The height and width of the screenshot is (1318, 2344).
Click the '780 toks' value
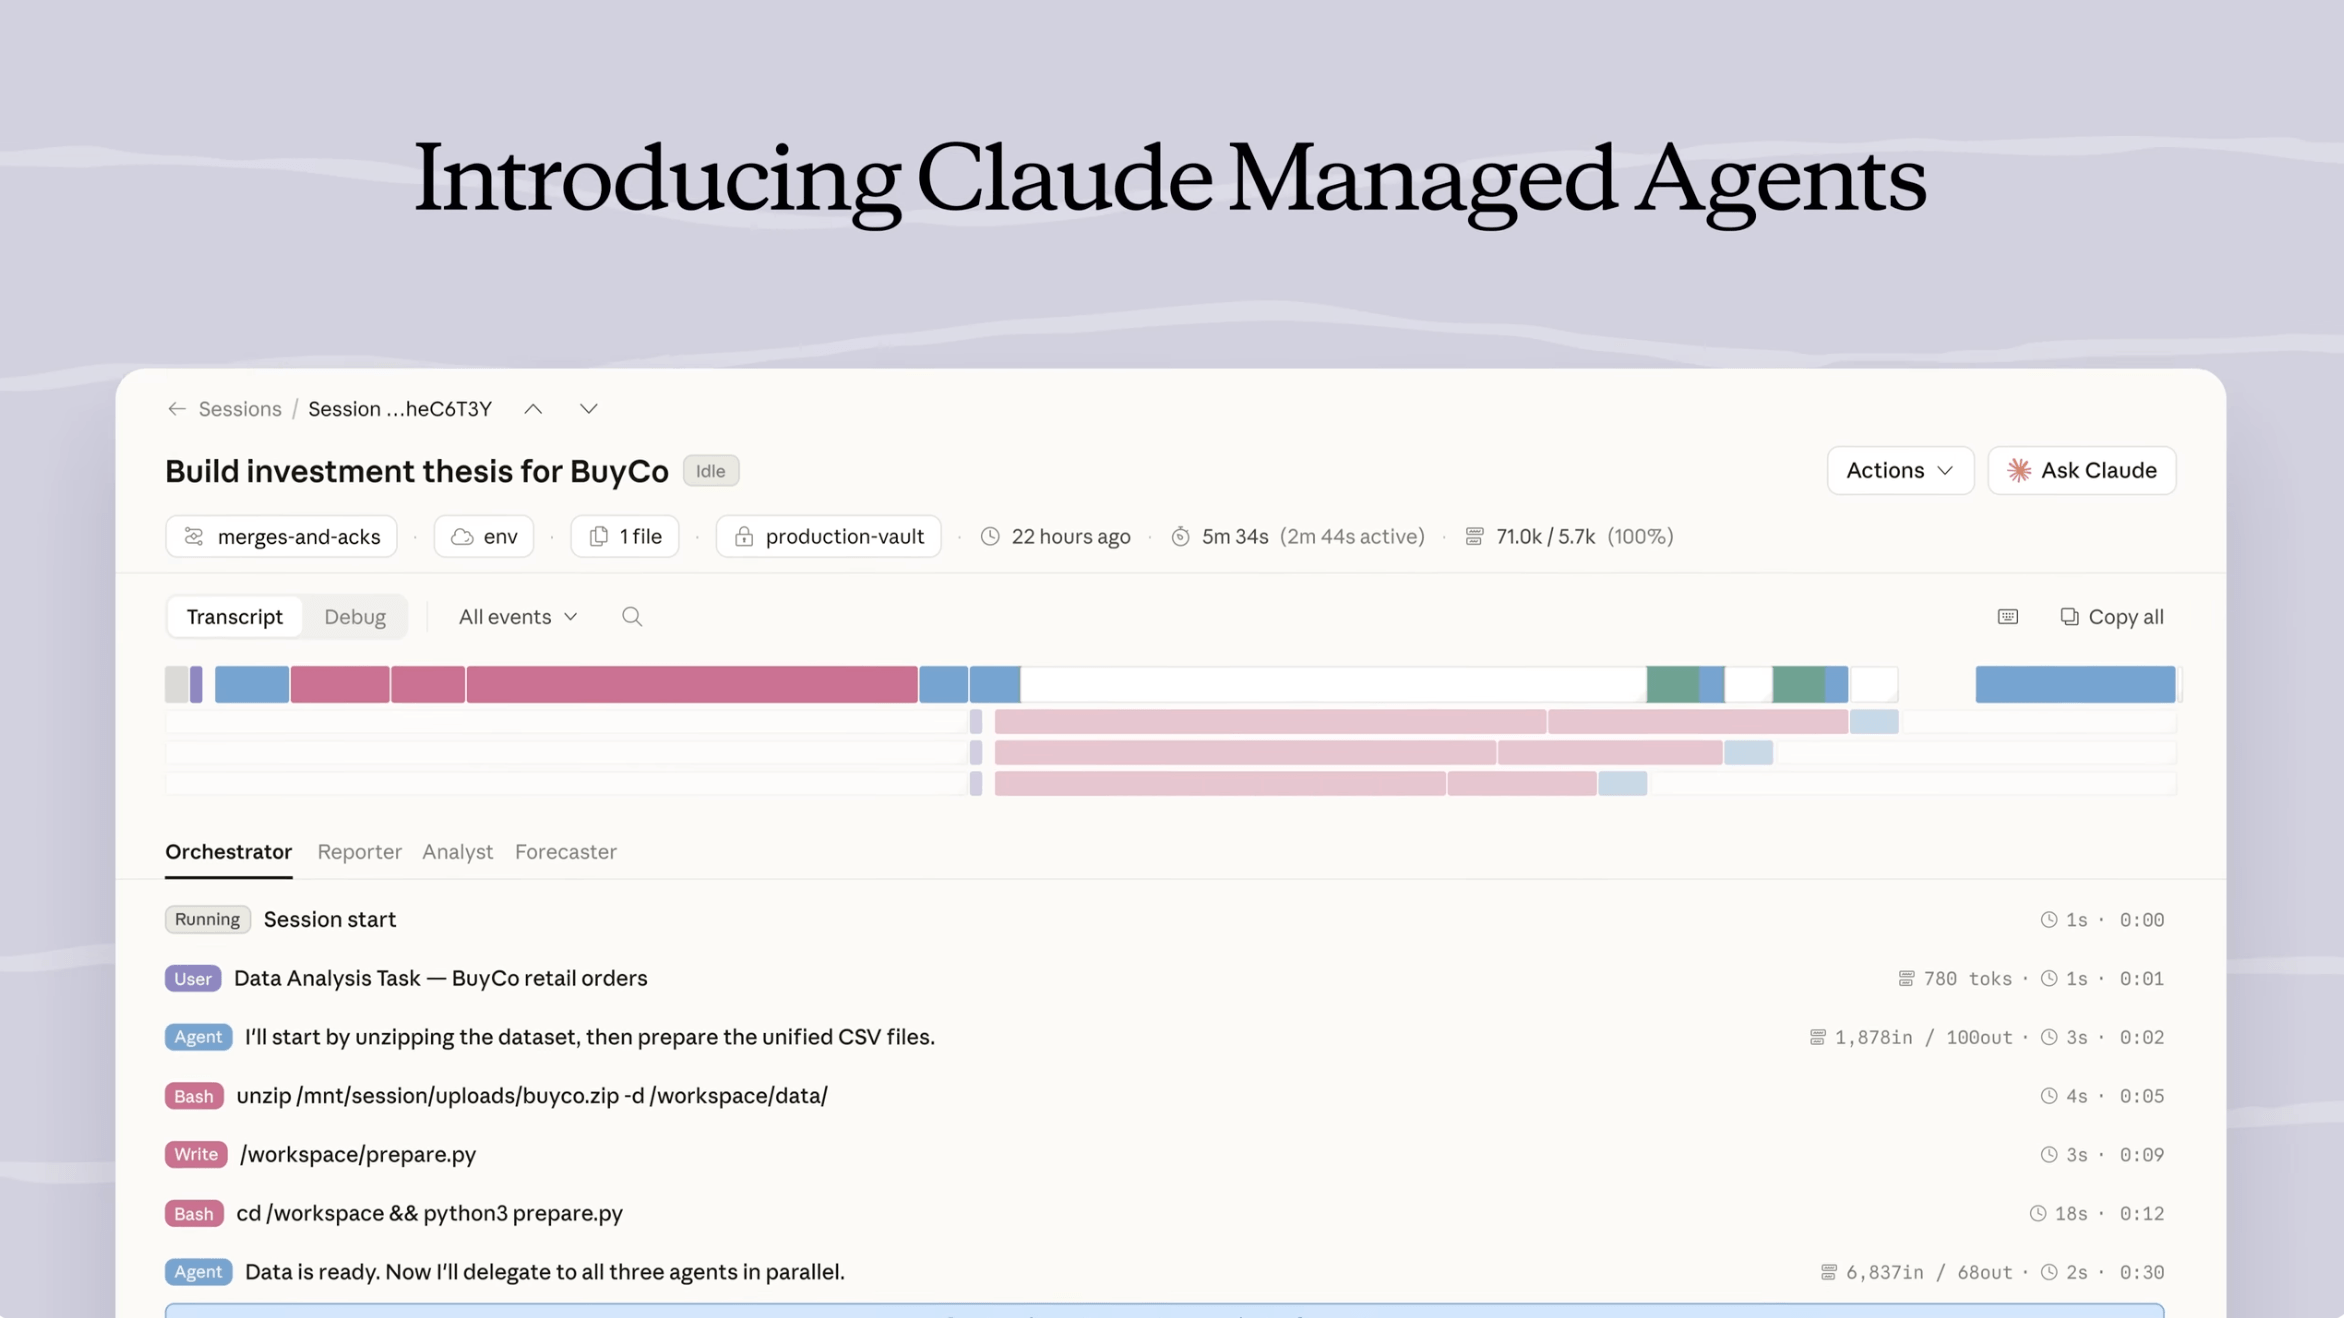pos(1967,979)
